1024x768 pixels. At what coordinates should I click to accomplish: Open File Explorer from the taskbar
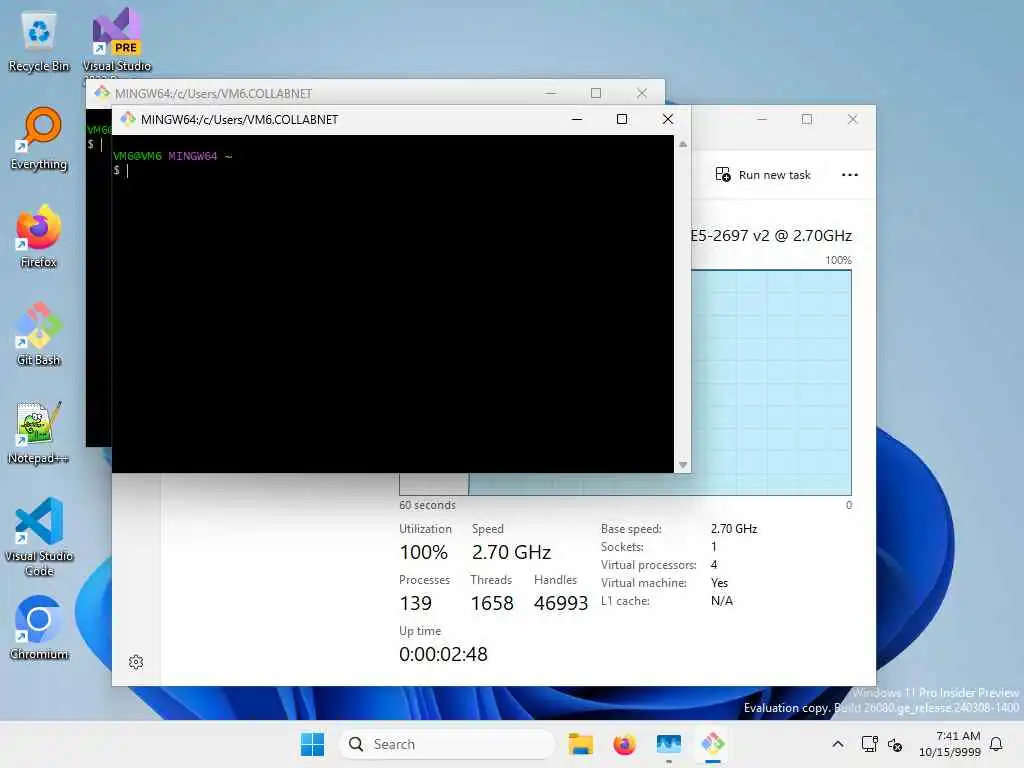tap(580, 744)
